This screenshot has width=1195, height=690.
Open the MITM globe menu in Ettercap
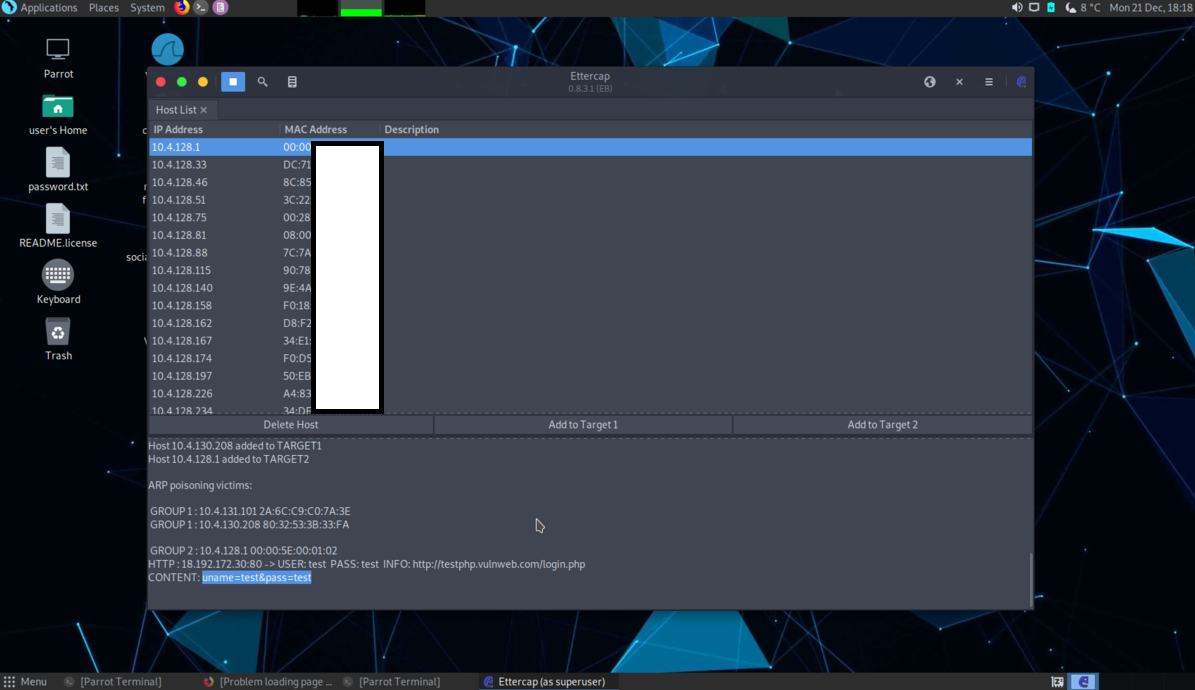click(x=930, y=82)
